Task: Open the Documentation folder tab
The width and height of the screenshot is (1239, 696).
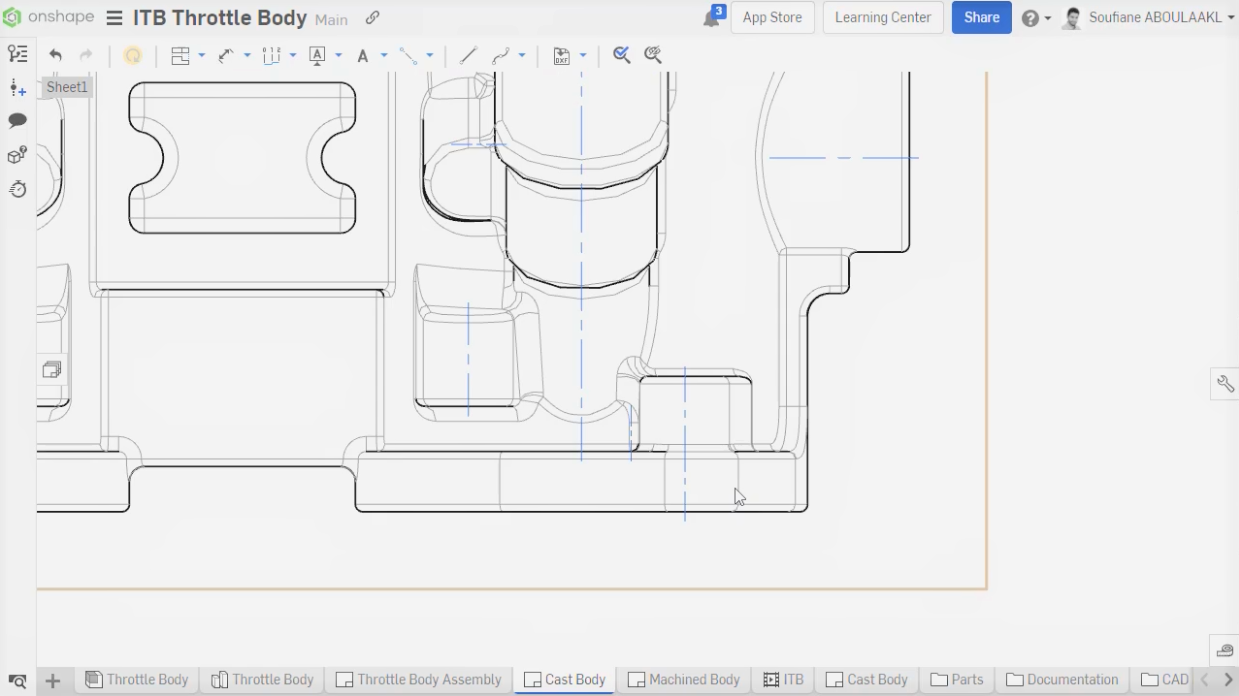Action: point(1062,680)
